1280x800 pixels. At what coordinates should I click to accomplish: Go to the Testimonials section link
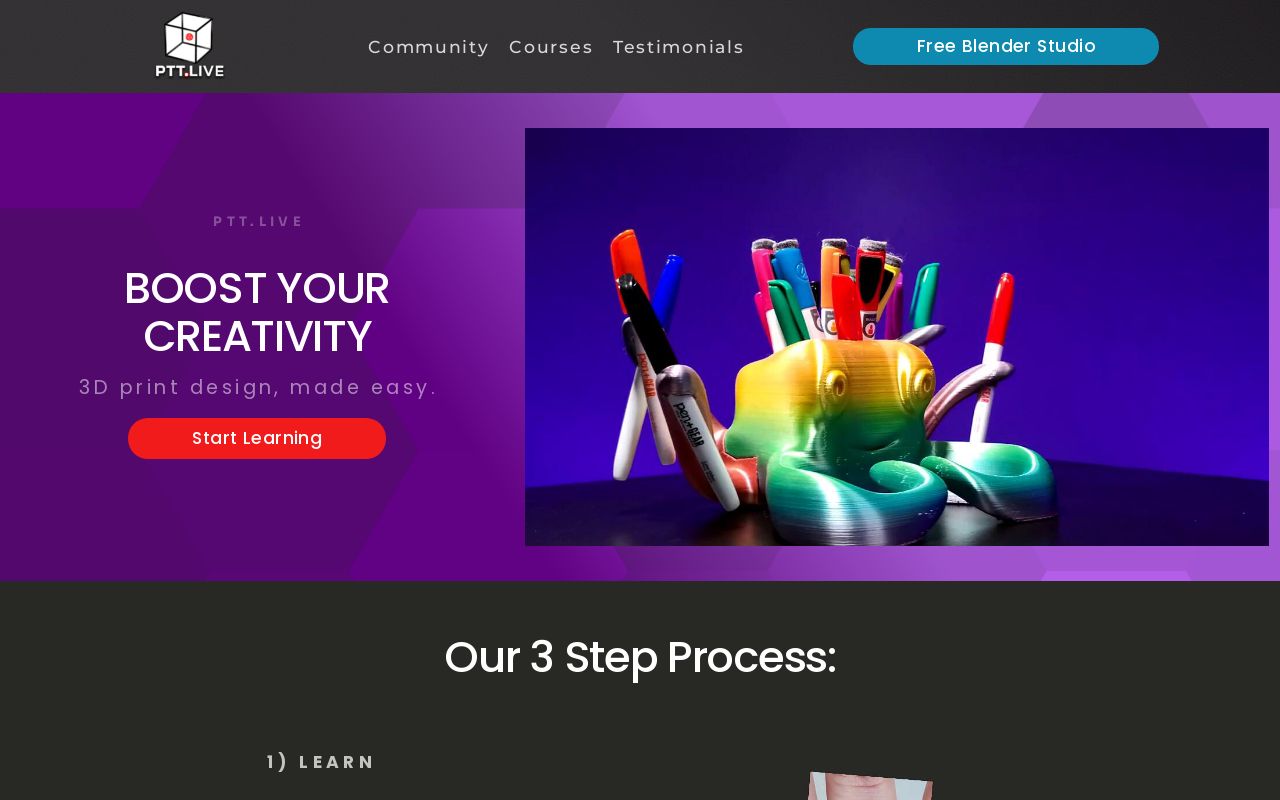coord(678,47)
